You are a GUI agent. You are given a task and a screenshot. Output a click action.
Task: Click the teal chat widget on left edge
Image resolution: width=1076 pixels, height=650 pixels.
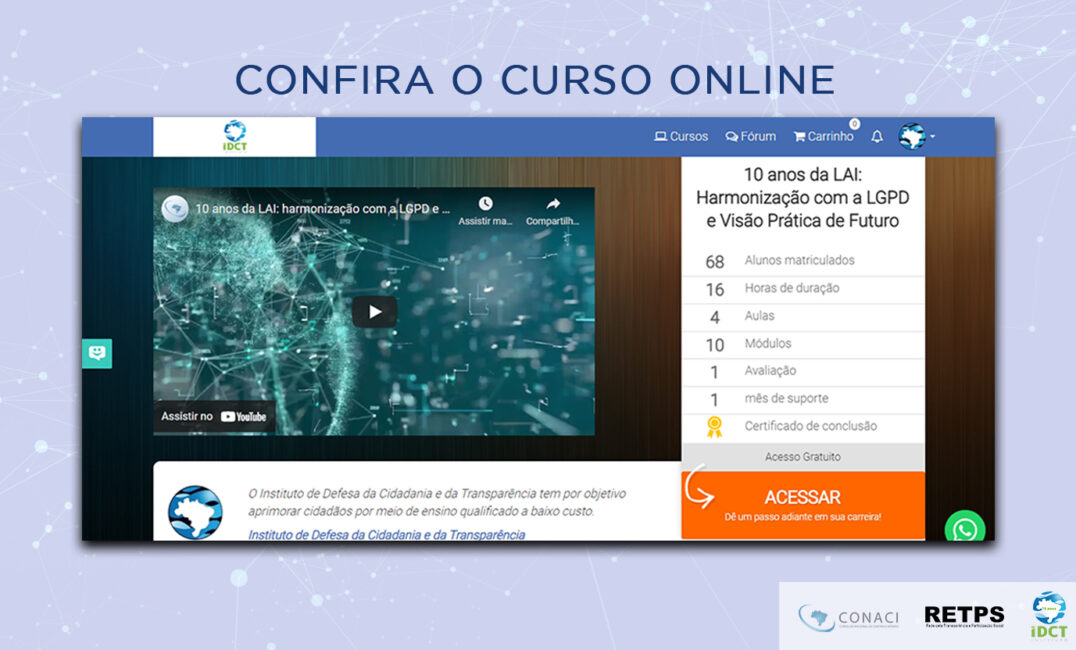click(x=97, y=353)
